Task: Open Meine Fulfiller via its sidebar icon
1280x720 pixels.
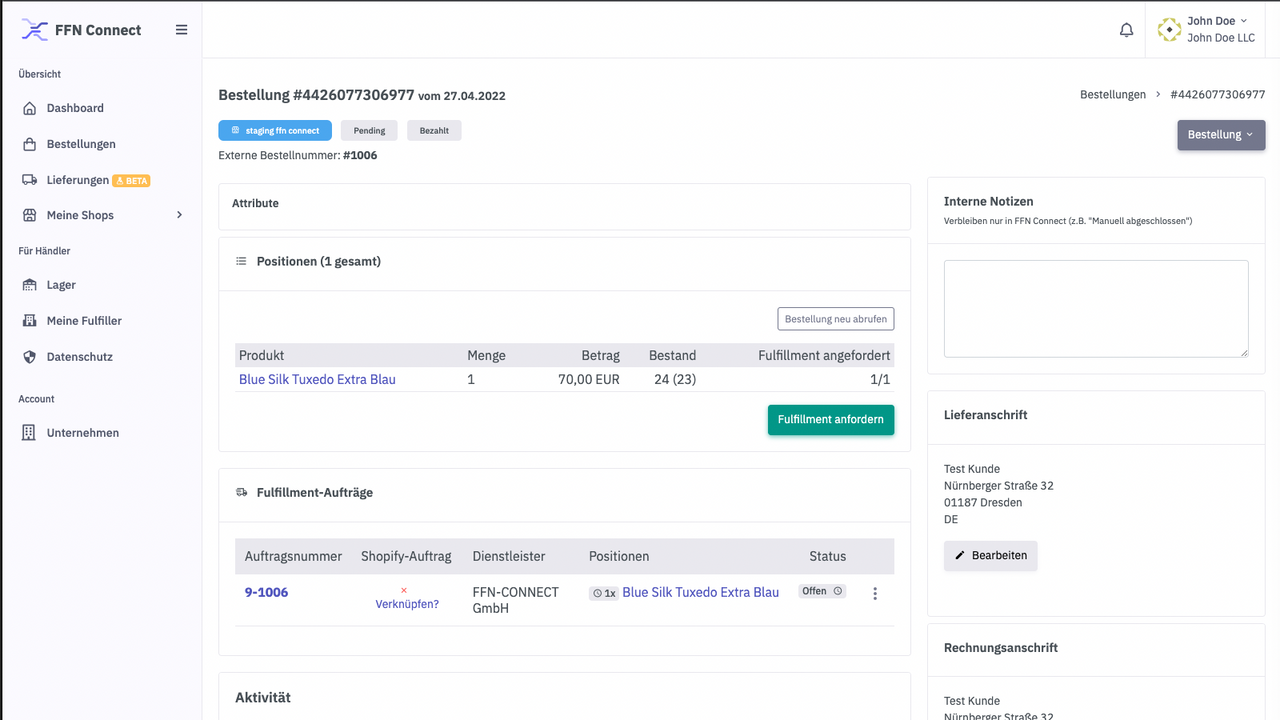Action: click(x=30, y=320)
